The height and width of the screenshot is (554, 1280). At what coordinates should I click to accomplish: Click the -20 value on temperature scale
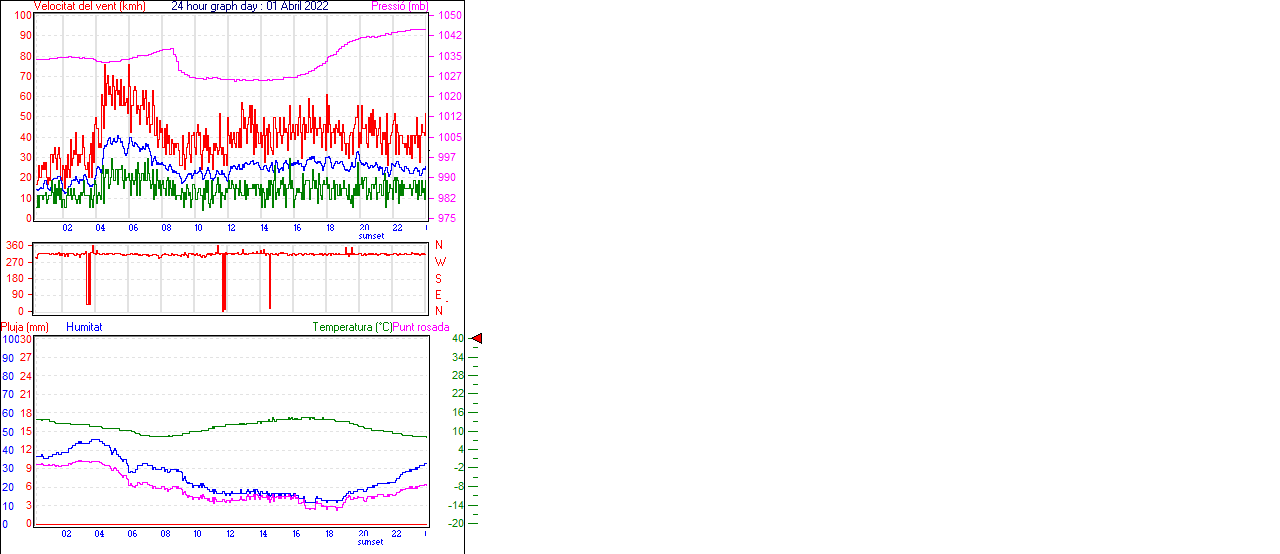pos(456,523)
